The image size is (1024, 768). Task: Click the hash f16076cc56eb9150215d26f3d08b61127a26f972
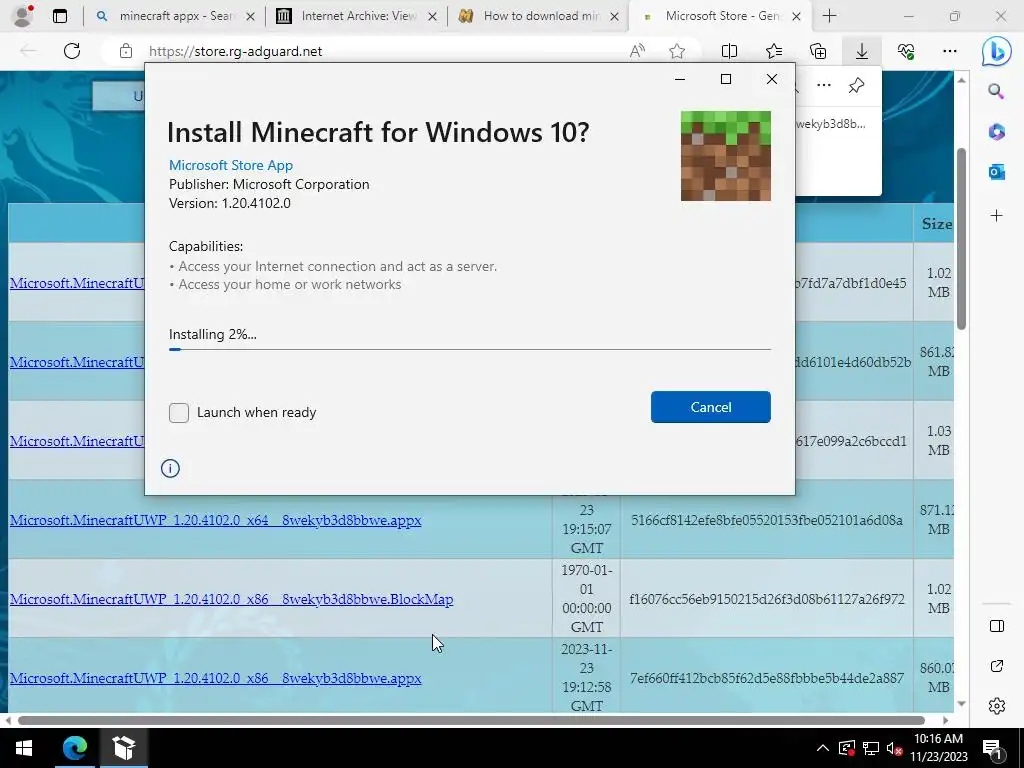[x=767, y=599]
